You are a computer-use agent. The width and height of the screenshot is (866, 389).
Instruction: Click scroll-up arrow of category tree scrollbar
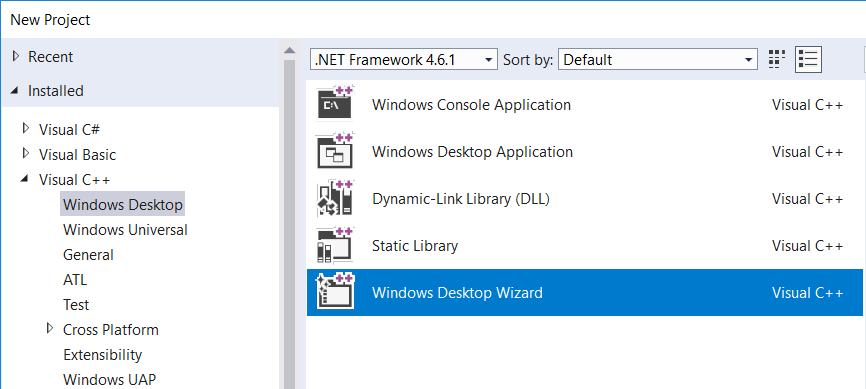coord(290,51)
